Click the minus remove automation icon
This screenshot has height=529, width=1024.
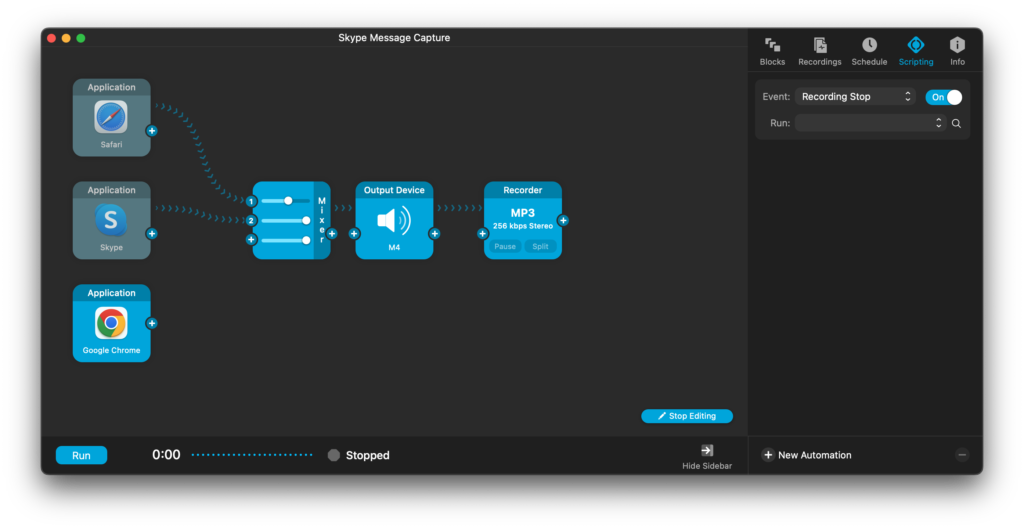[x=962, y=455]
